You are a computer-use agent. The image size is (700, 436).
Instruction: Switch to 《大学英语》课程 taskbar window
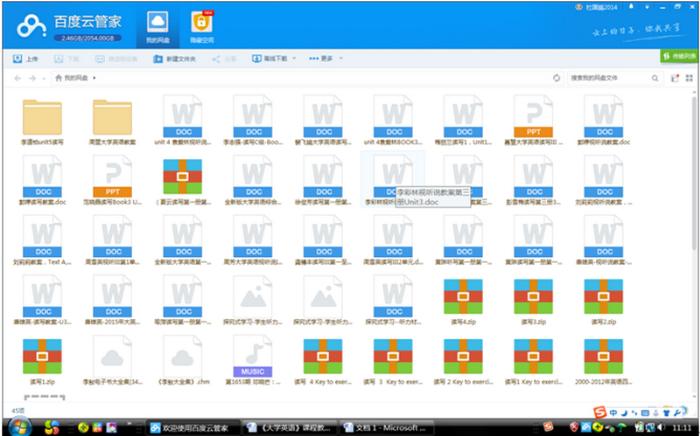290,427
